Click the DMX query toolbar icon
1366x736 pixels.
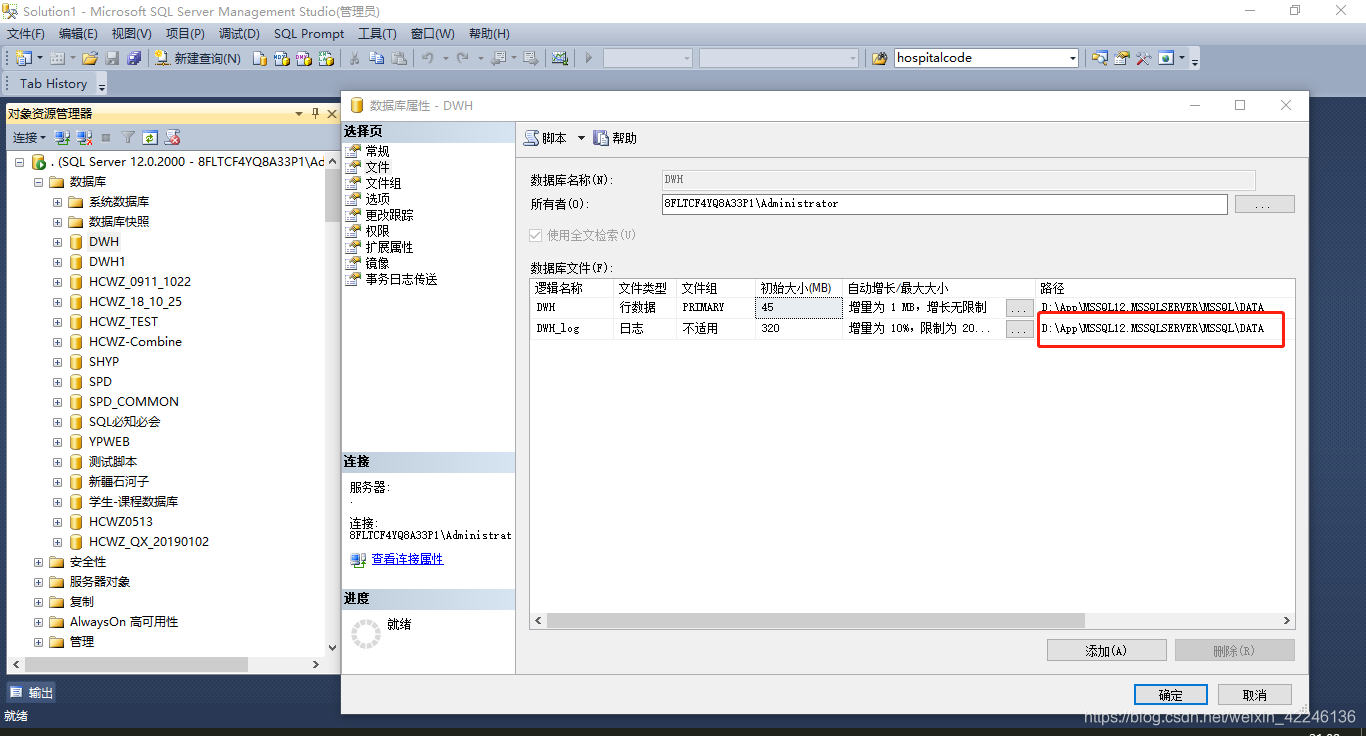pyautogui.click(x=304, y=58)
